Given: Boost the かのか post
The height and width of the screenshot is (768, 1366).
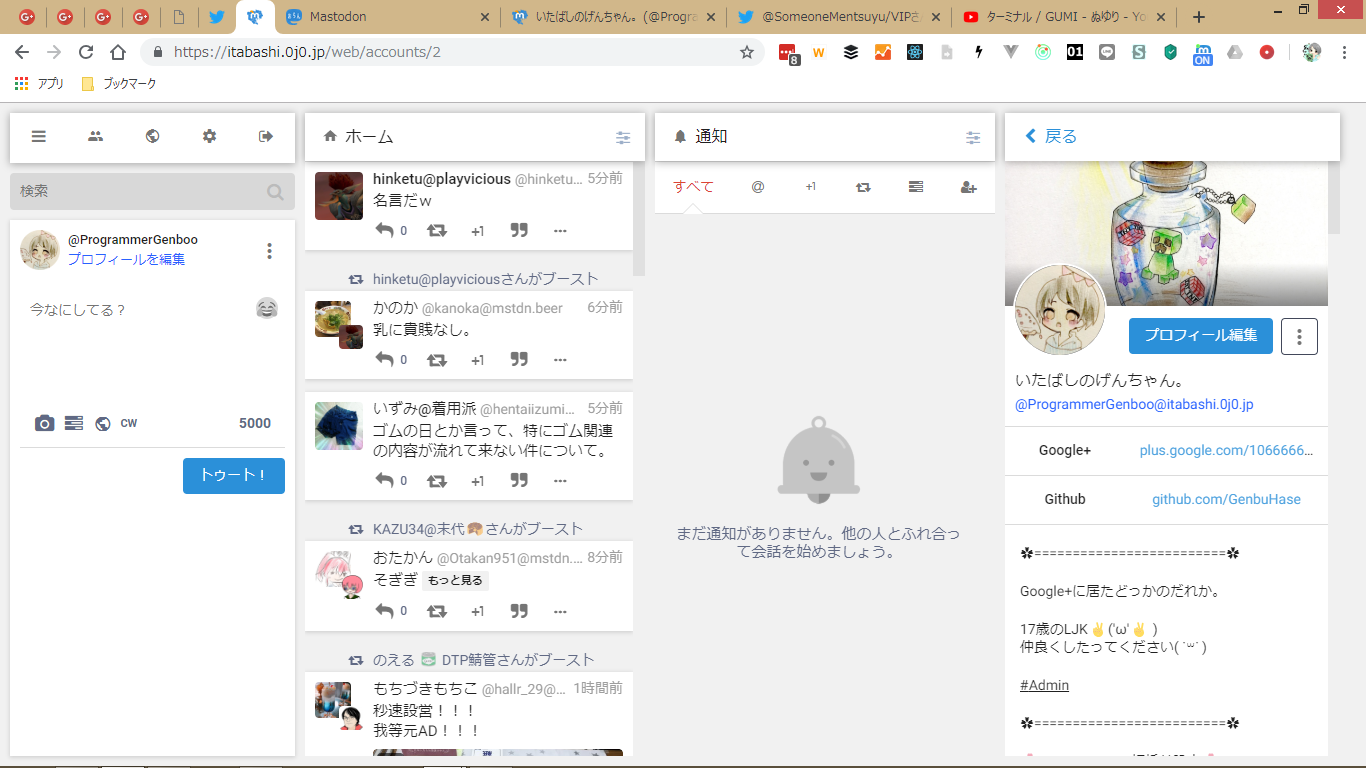Looking at the screenshot, I should click(437, 360).
